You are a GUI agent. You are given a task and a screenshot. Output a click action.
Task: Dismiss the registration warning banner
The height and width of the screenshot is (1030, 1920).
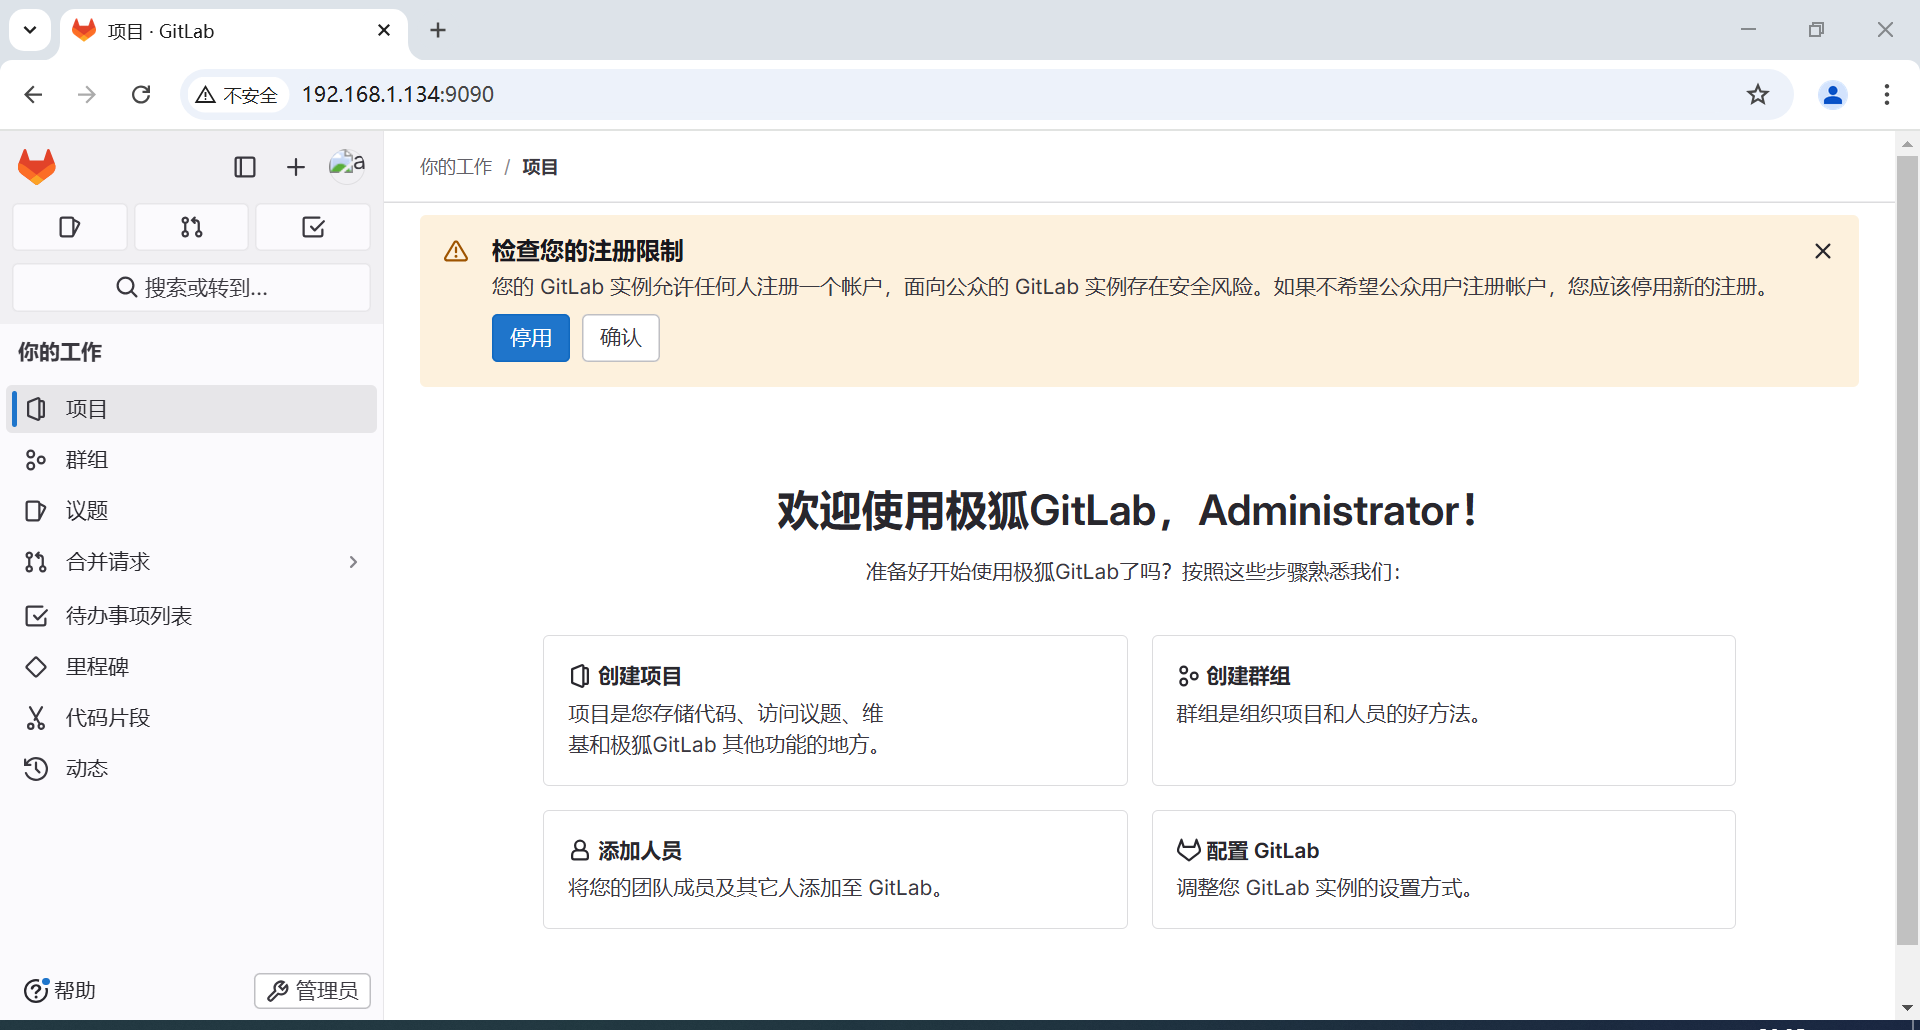(1823, 251)
